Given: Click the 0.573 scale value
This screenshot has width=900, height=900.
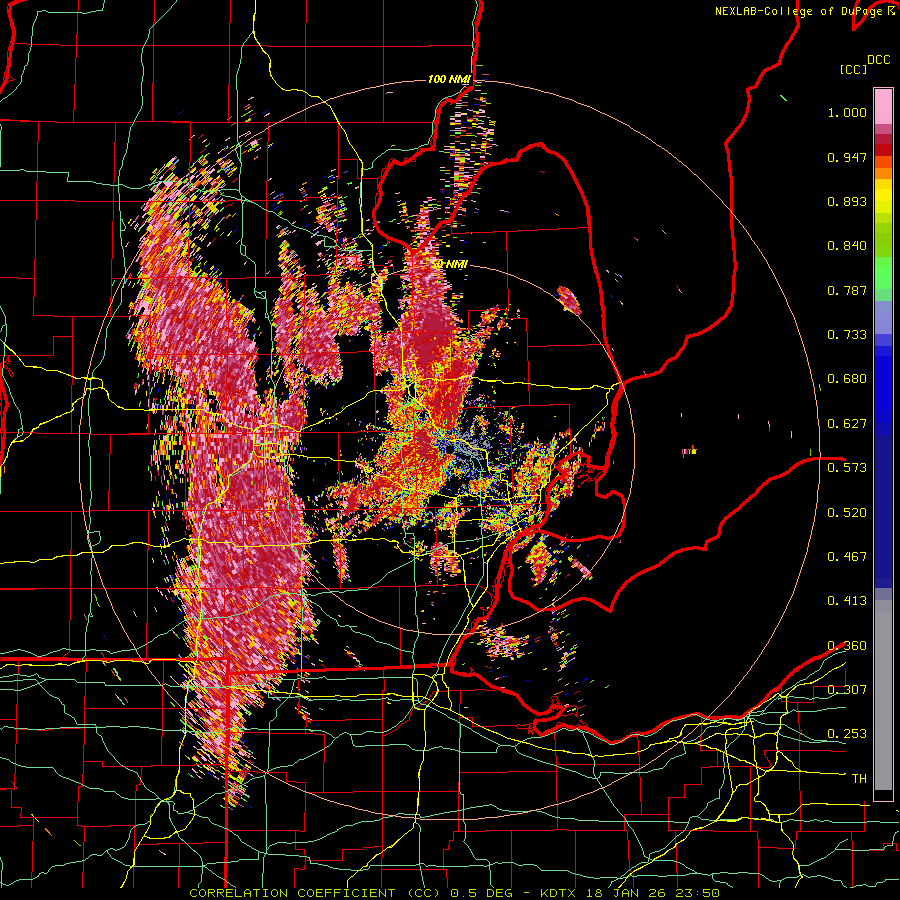Looking at the screenshot, I should pos(847,468).
